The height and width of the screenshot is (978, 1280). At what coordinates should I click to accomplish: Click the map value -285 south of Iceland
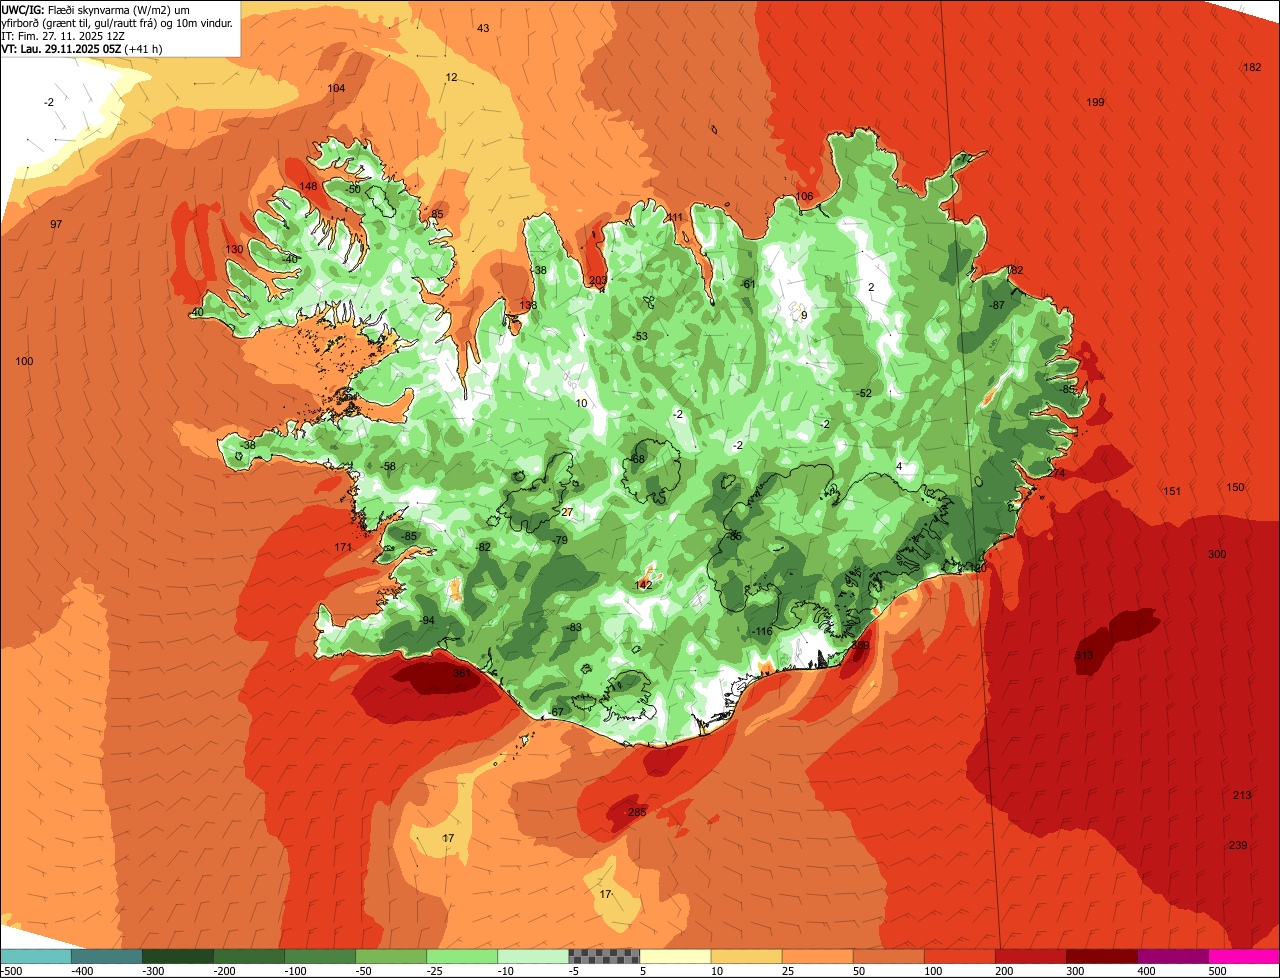pyautogui.click(x=634, y=812)
